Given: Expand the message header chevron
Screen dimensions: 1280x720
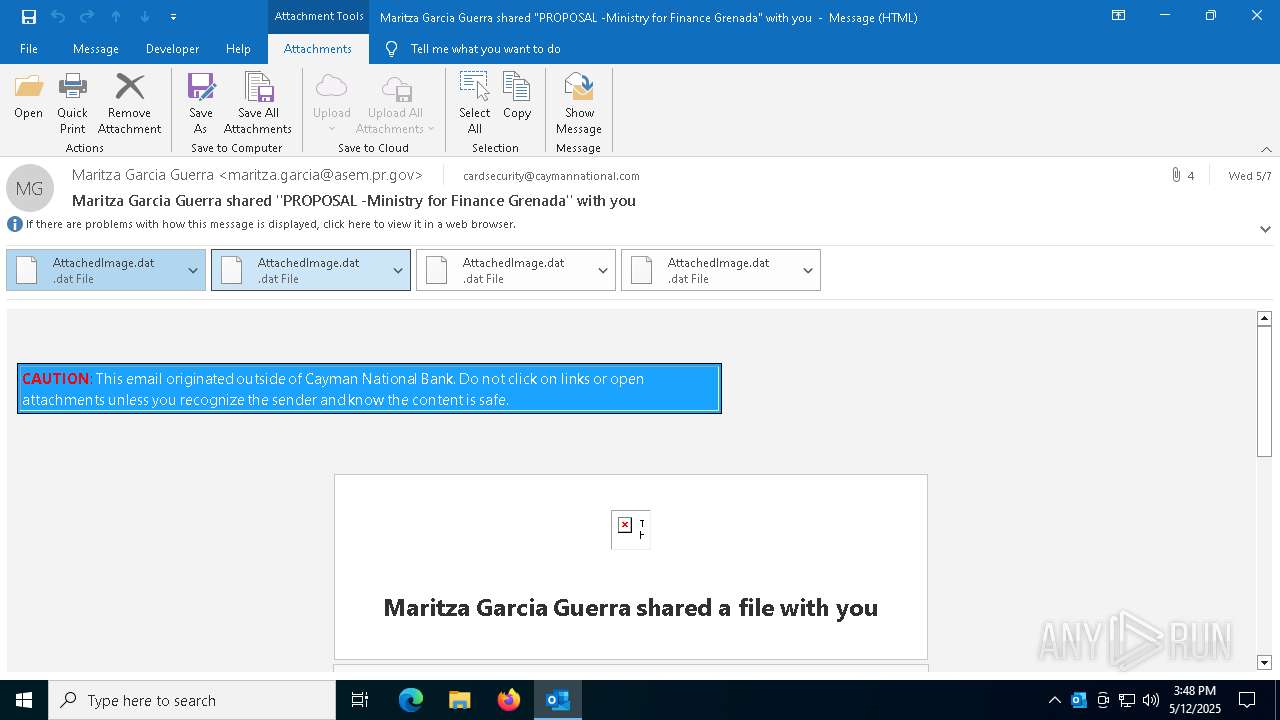Looking at the screenshot, I should coord(1265,229).
